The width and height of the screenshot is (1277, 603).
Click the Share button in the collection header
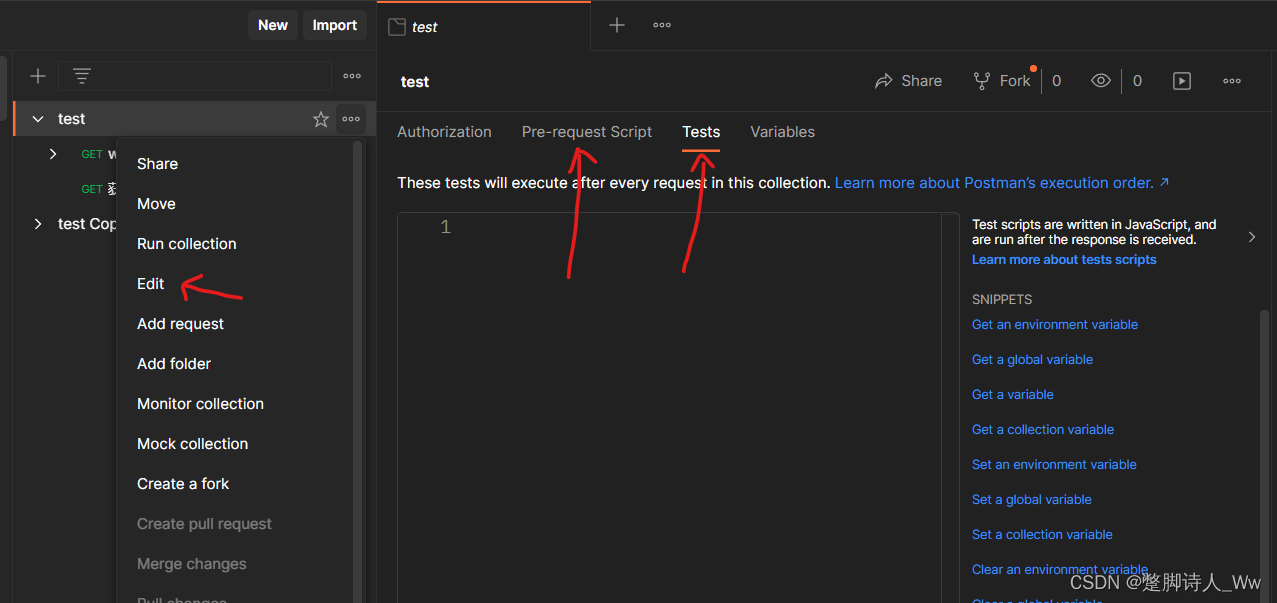(908, 81)
